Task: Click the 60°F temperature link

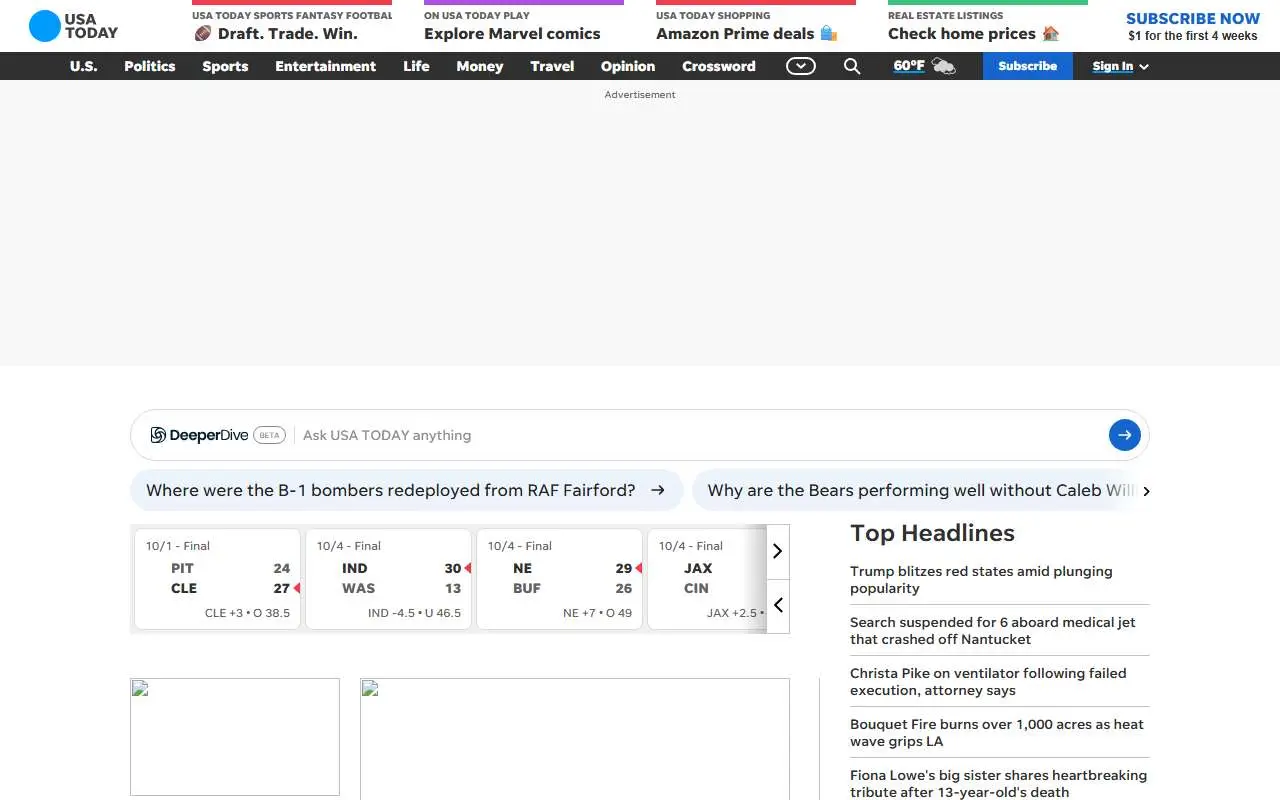Action: coord(909,66)
